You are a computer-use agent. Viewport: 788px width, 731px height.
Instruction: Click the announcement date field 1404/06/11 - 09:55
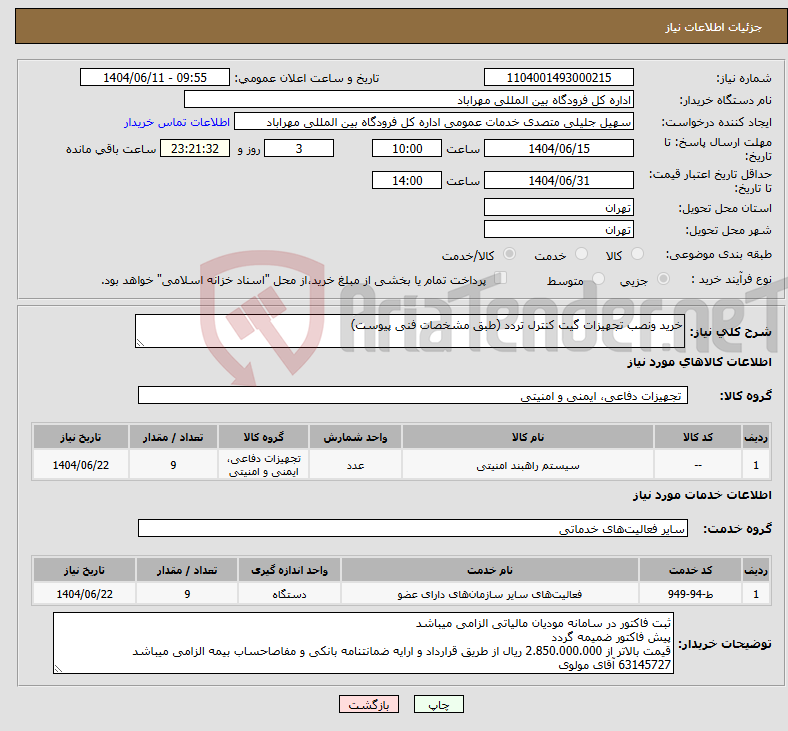pyautogui.click(x=155, y=78)
